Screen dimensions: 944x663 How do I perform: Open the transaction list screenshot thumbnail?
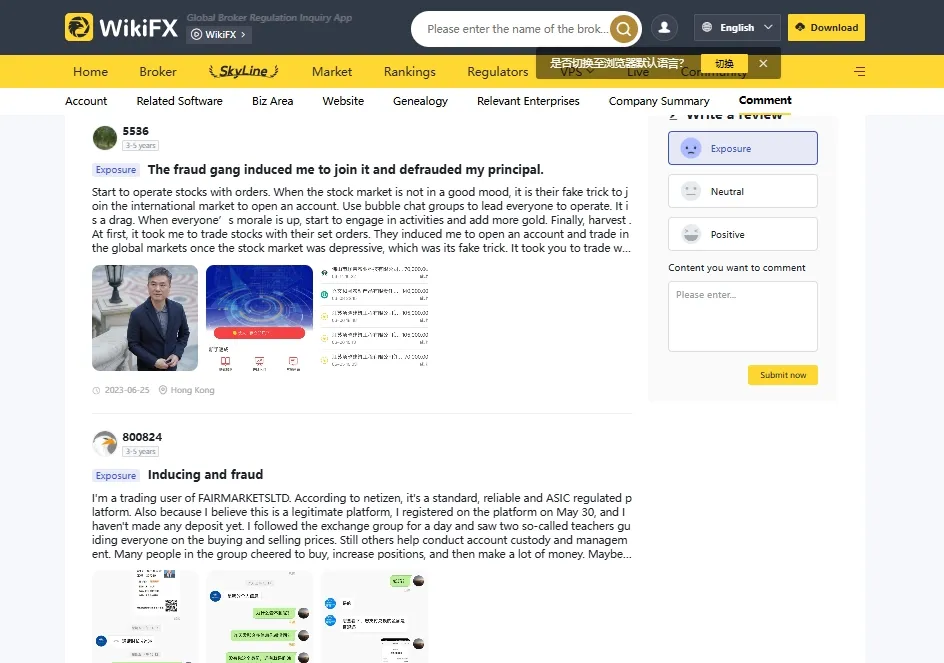374,317
